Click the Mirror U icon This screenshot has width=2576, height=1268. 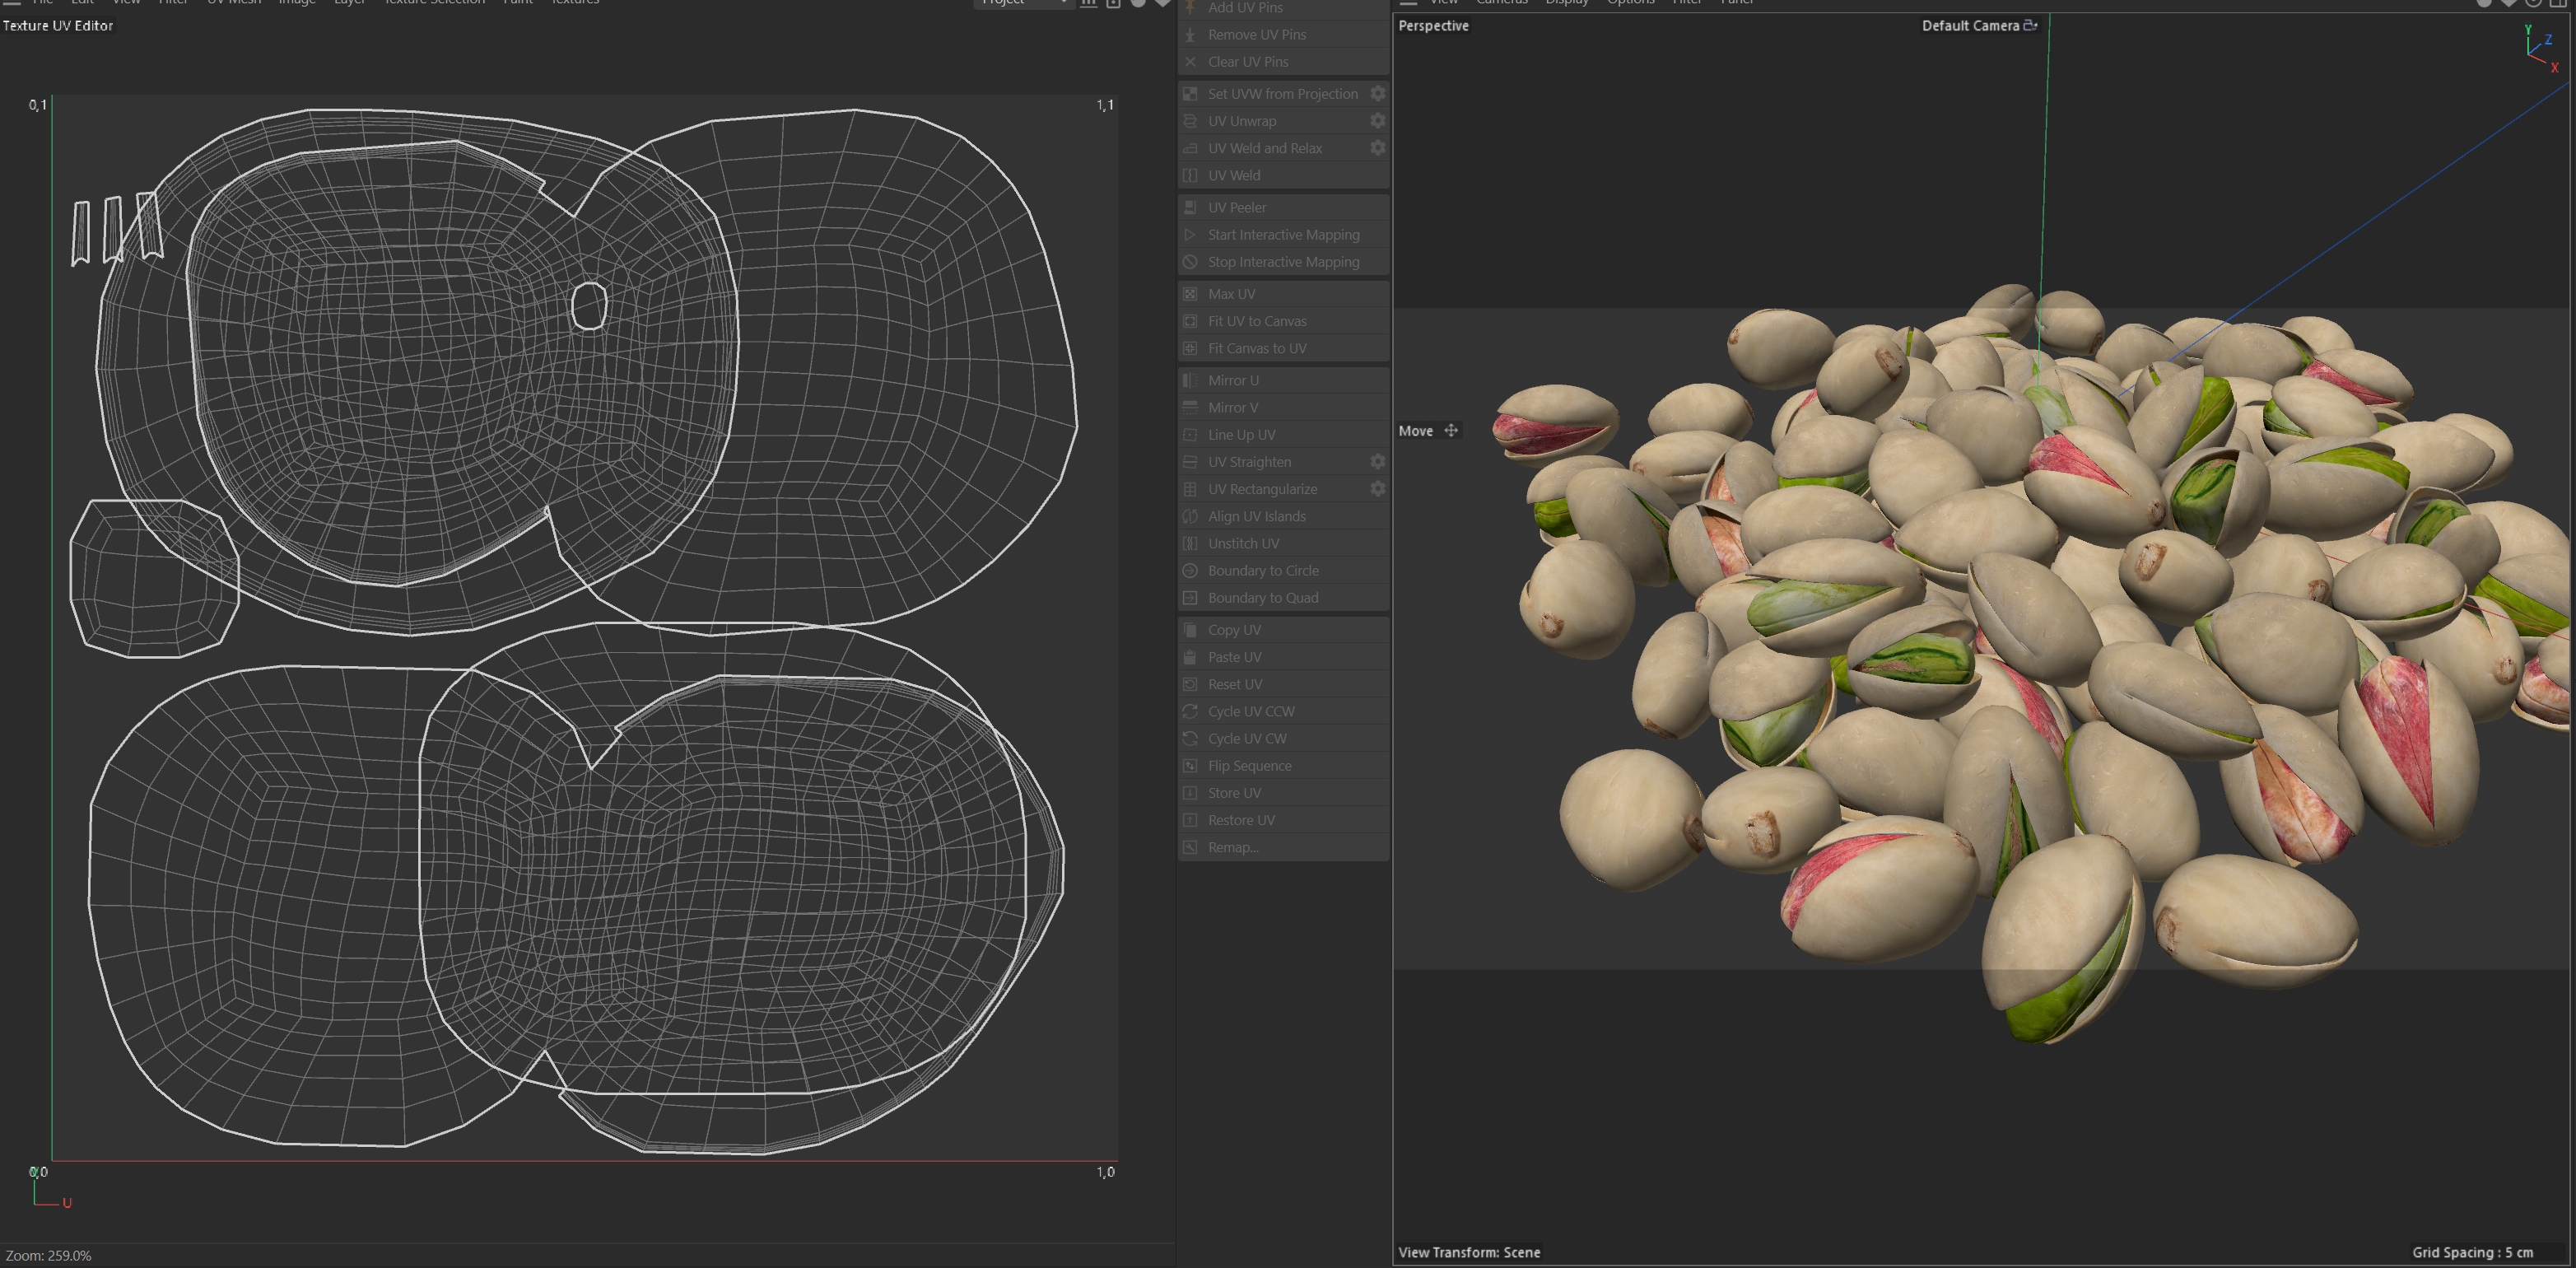click(1190, 380)
